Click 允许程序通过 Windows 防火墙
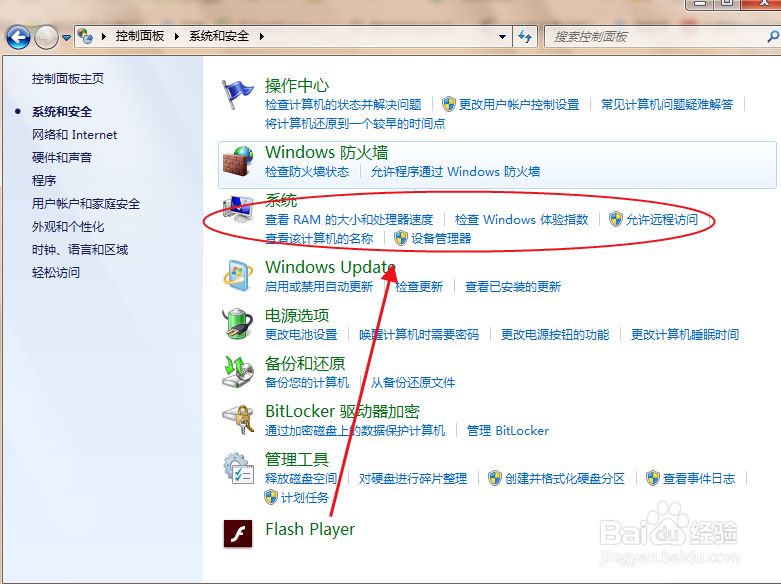The image size is (781, 584). [x=455, y=172]
